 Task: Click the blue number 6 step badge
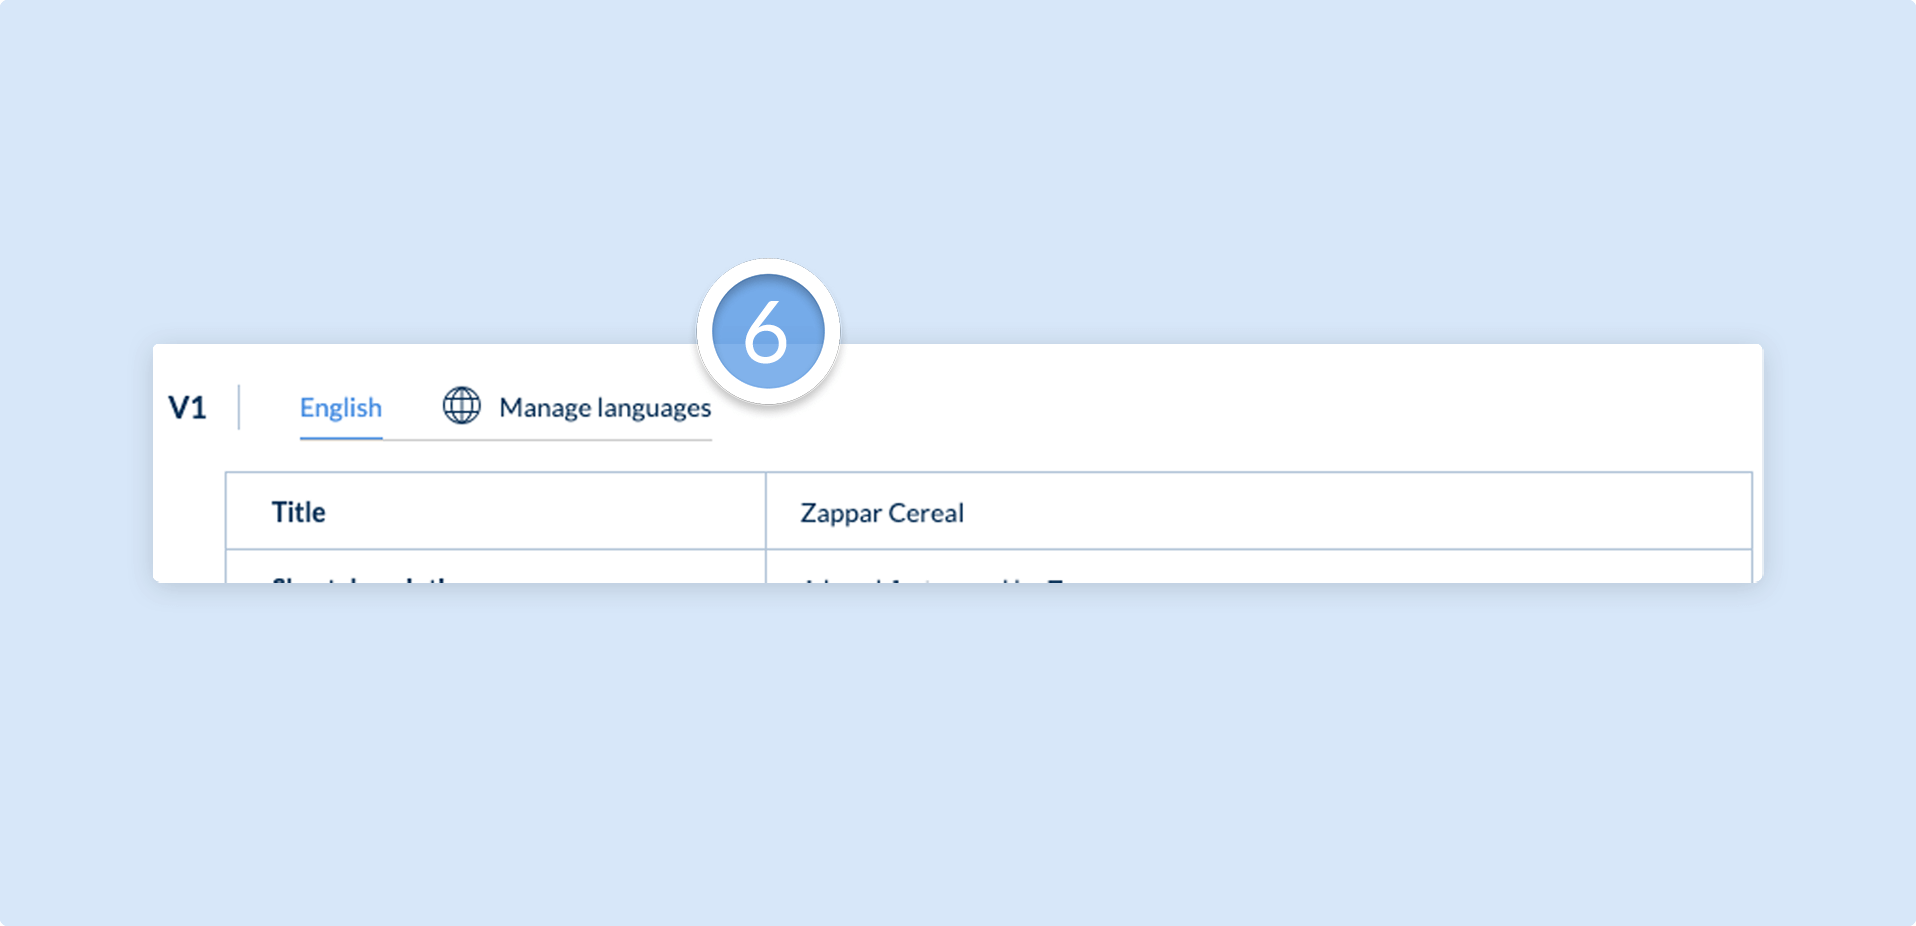tap(768, 331)
